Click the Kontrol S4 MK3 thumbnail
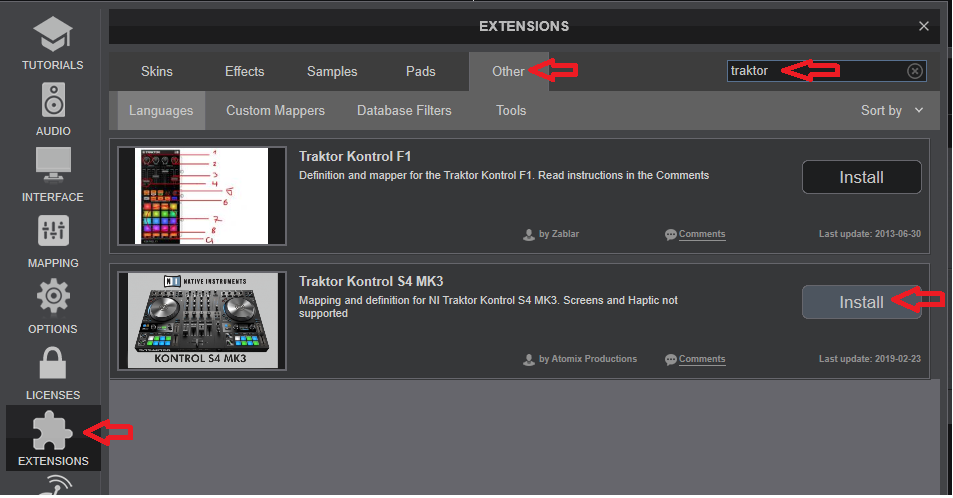The height and width of the screenshot is (498, 953). 202,320
